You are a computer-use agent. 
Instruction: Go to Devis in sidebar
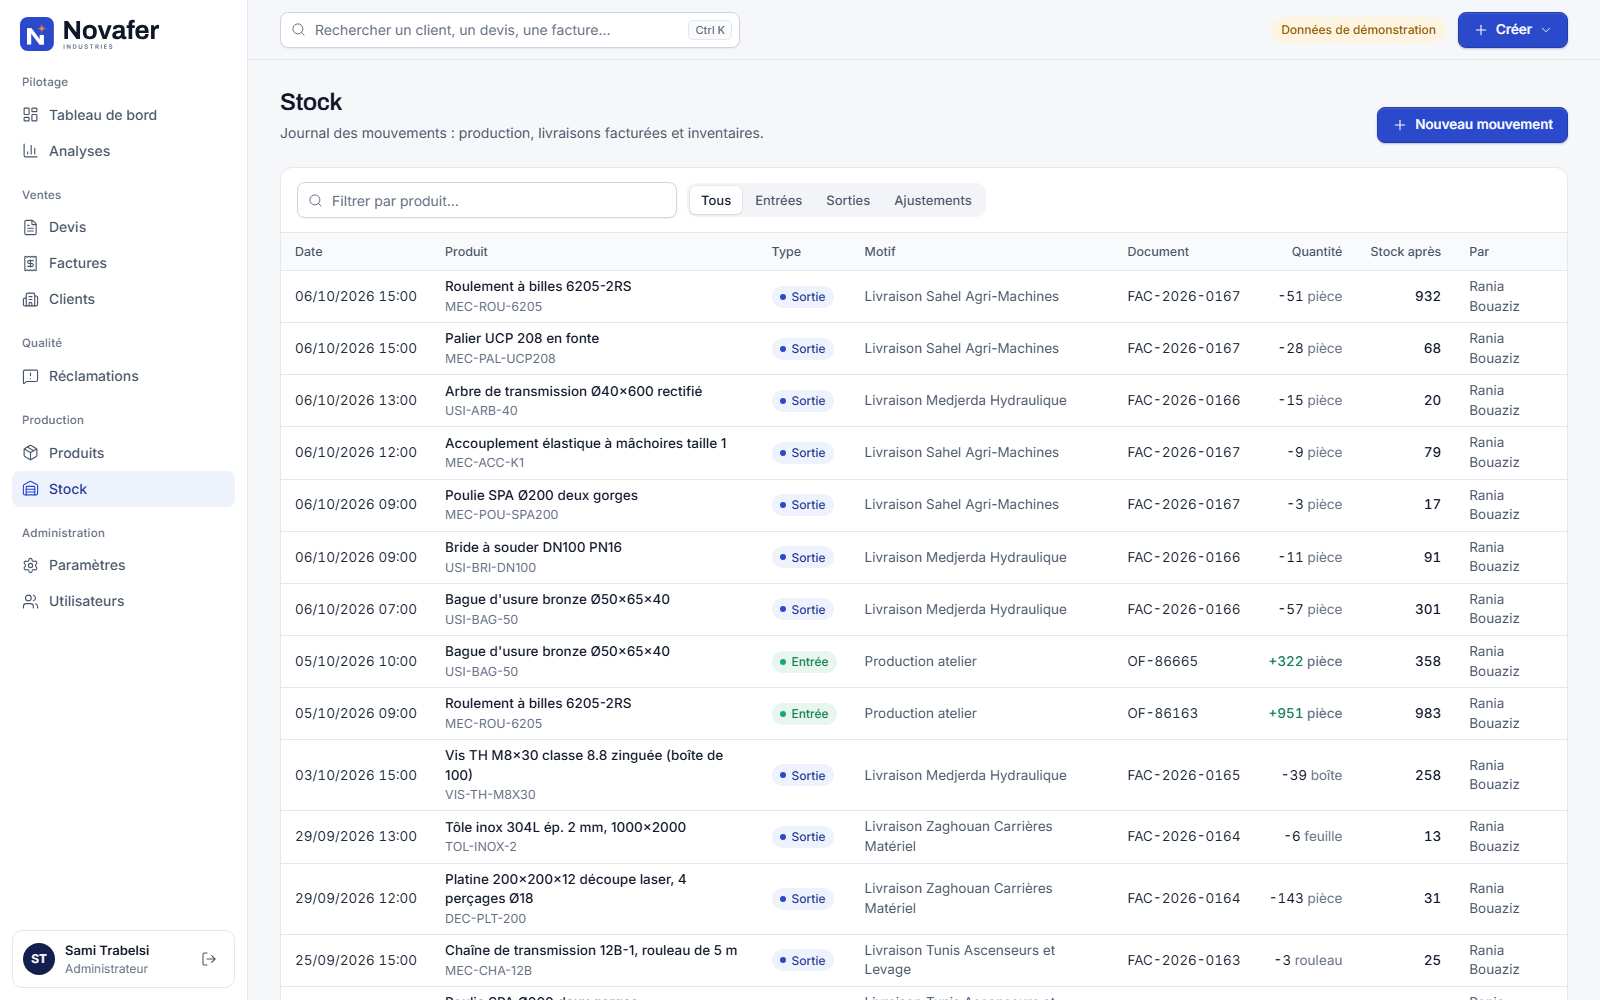click(x=123, y=227)
